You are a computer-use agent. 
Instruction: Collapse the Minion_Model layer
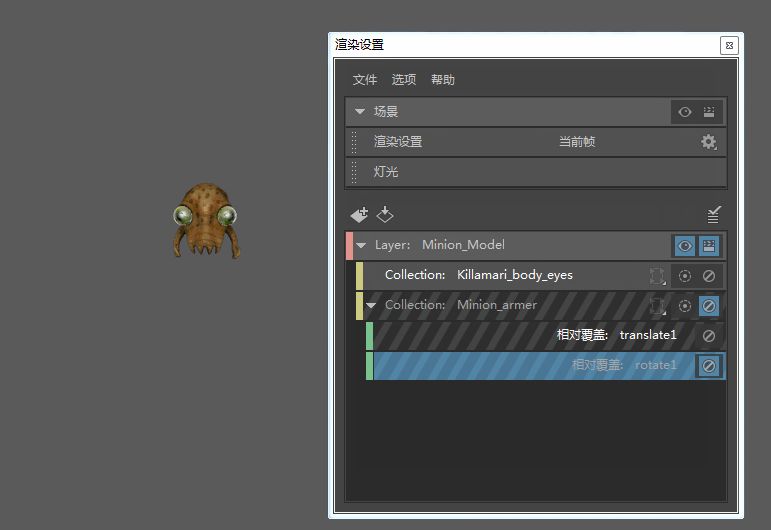(361, 245)
